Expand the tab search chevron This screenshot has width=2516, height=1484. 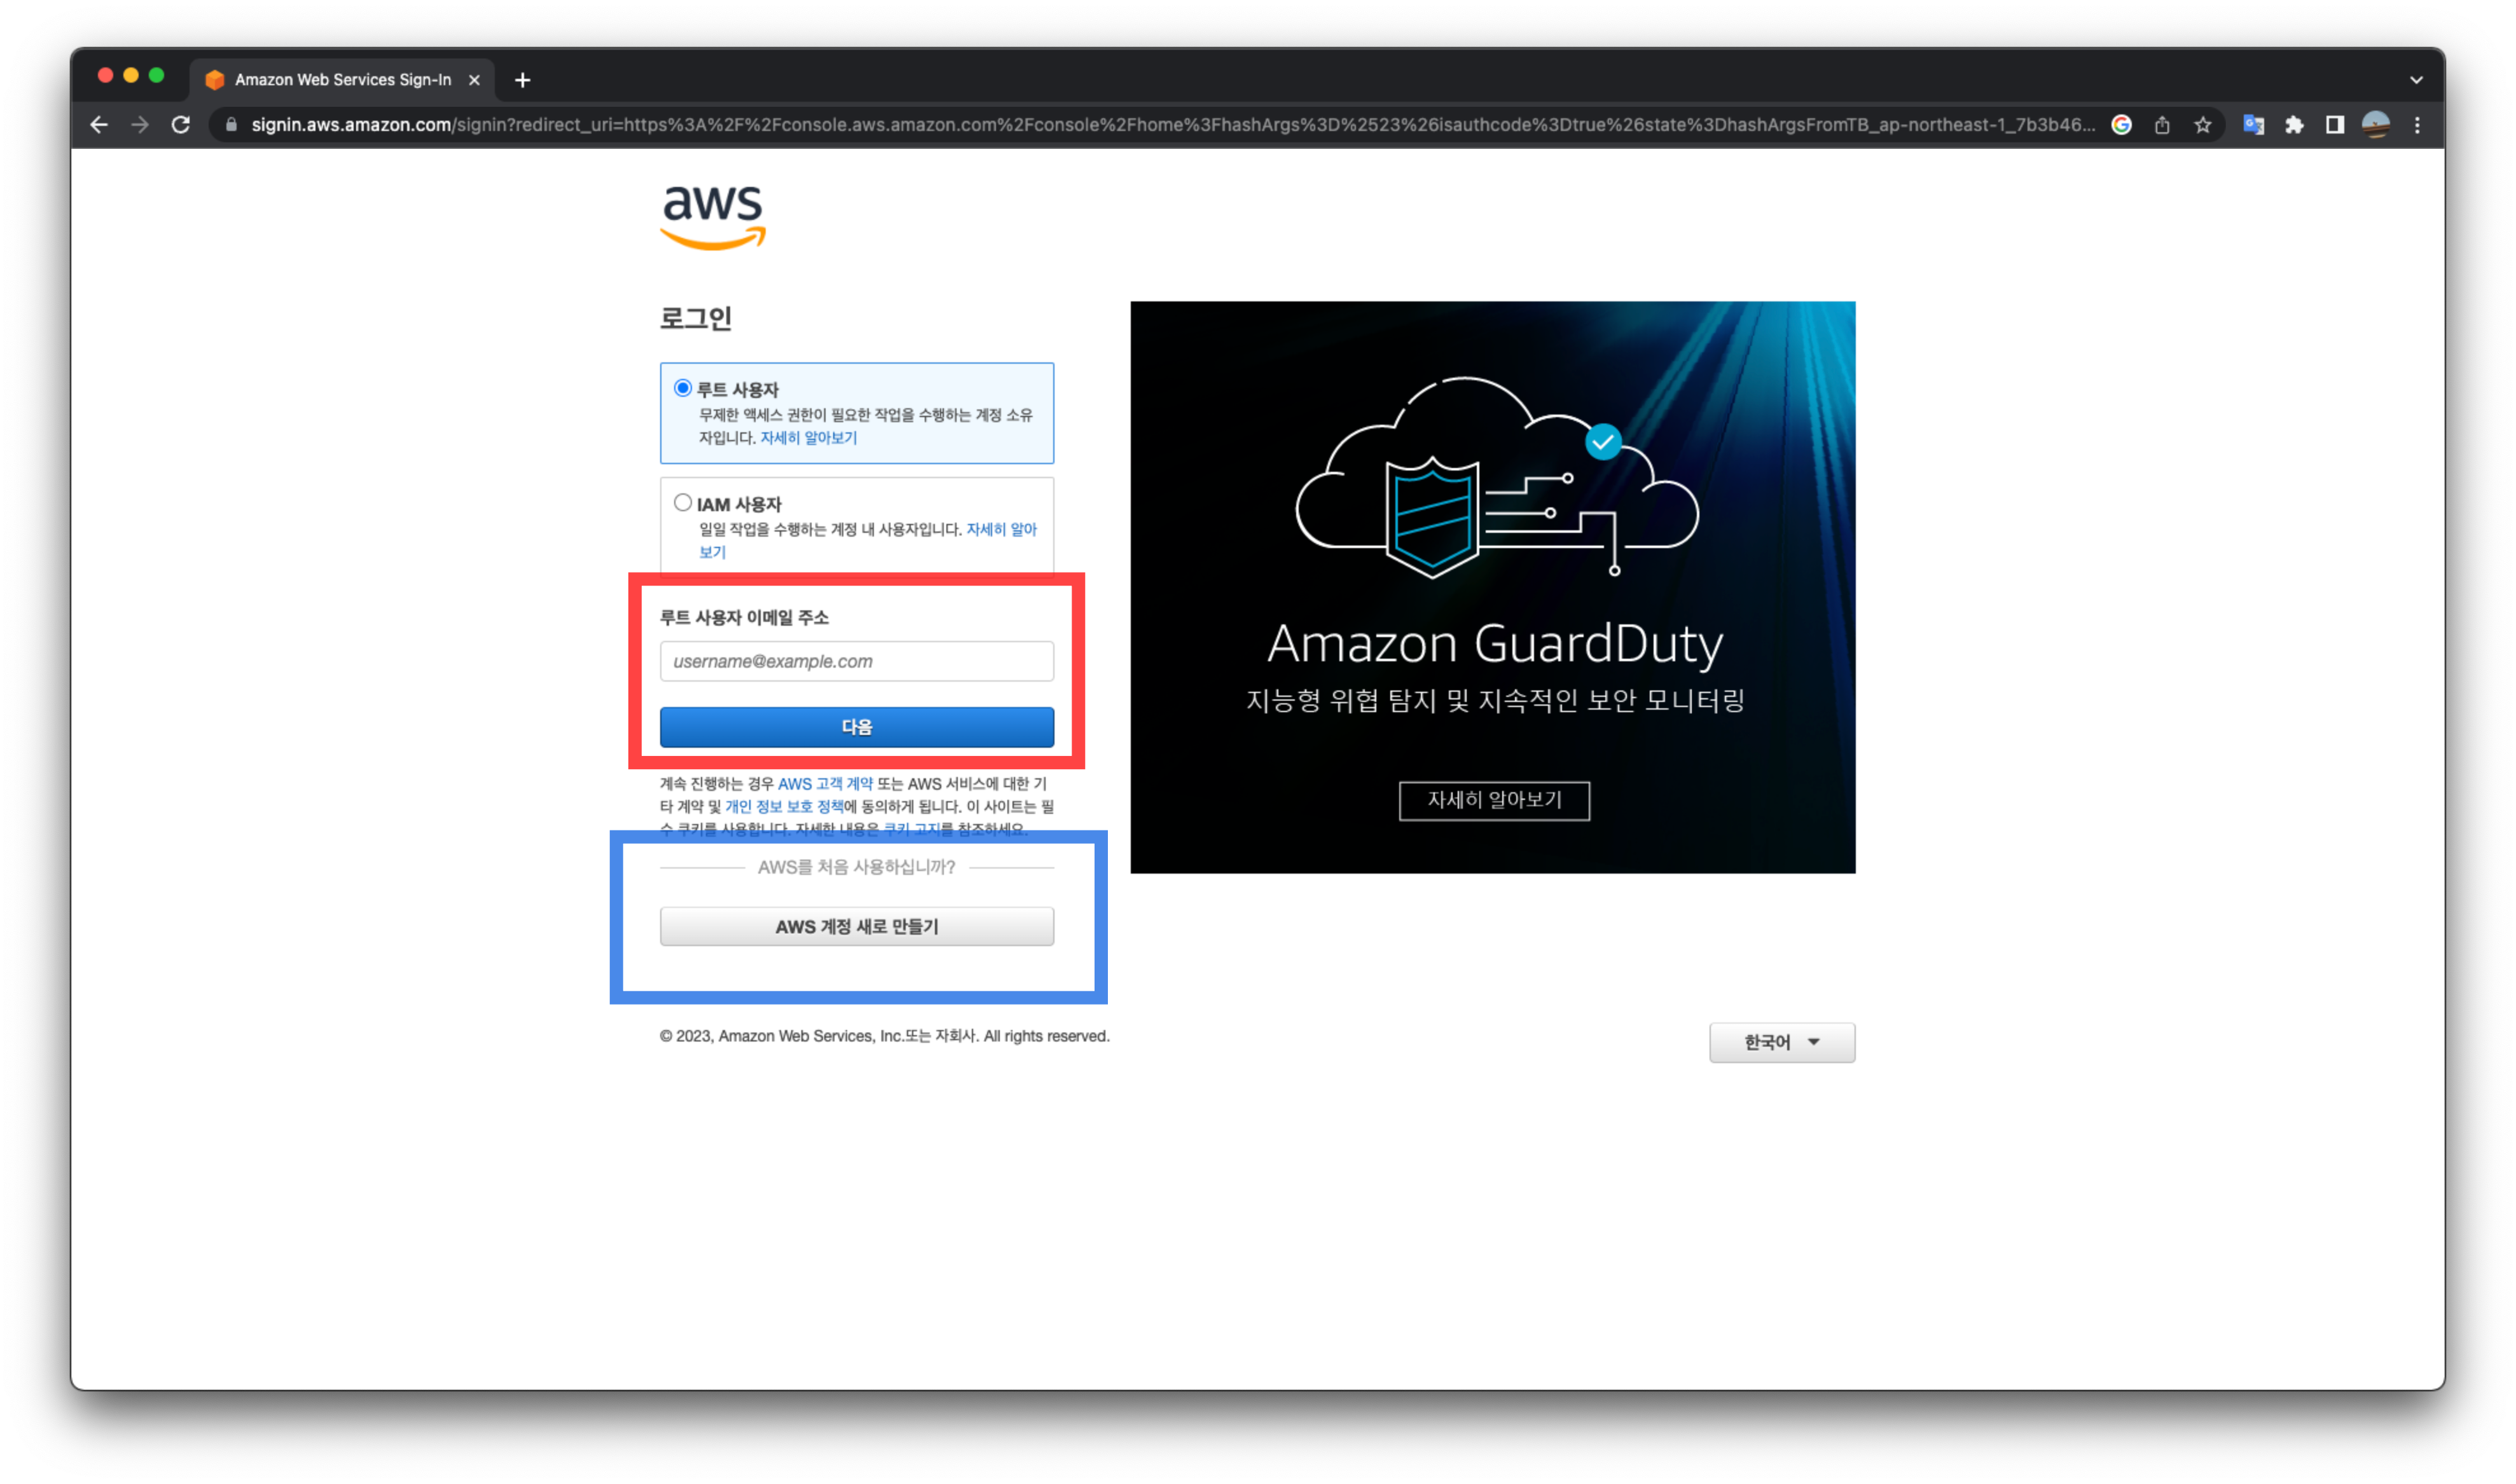pyautogui.click(x=2416, y=80)
